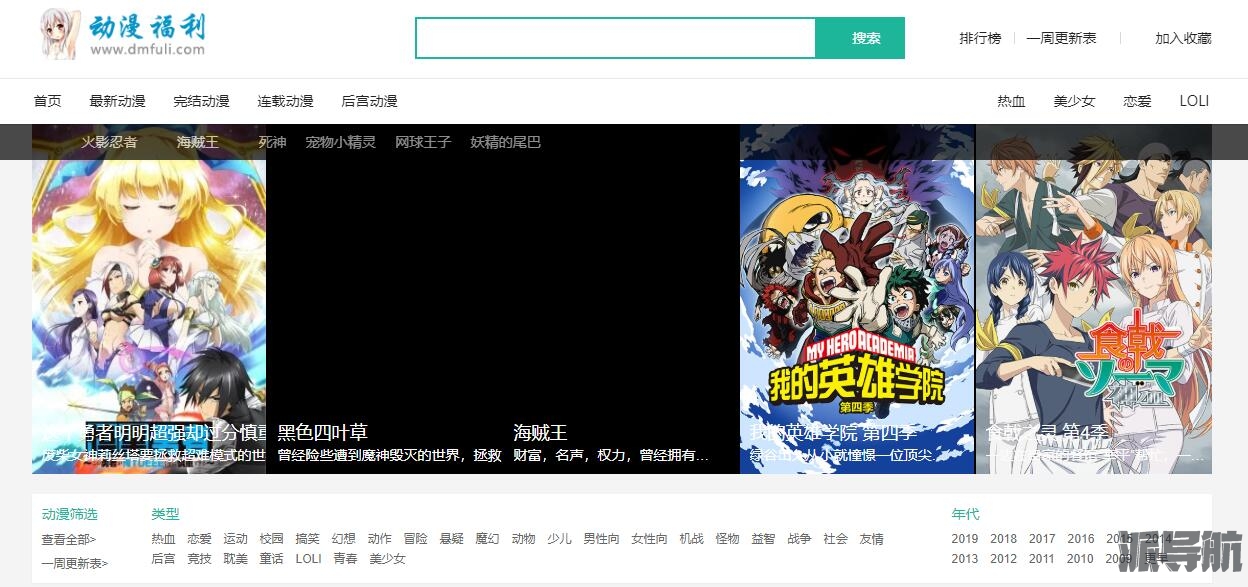This screenshot has height=587, width=1248.
Task: Open the 食戟之灵 第4季 poster
Action: [x=1094, y=299]
